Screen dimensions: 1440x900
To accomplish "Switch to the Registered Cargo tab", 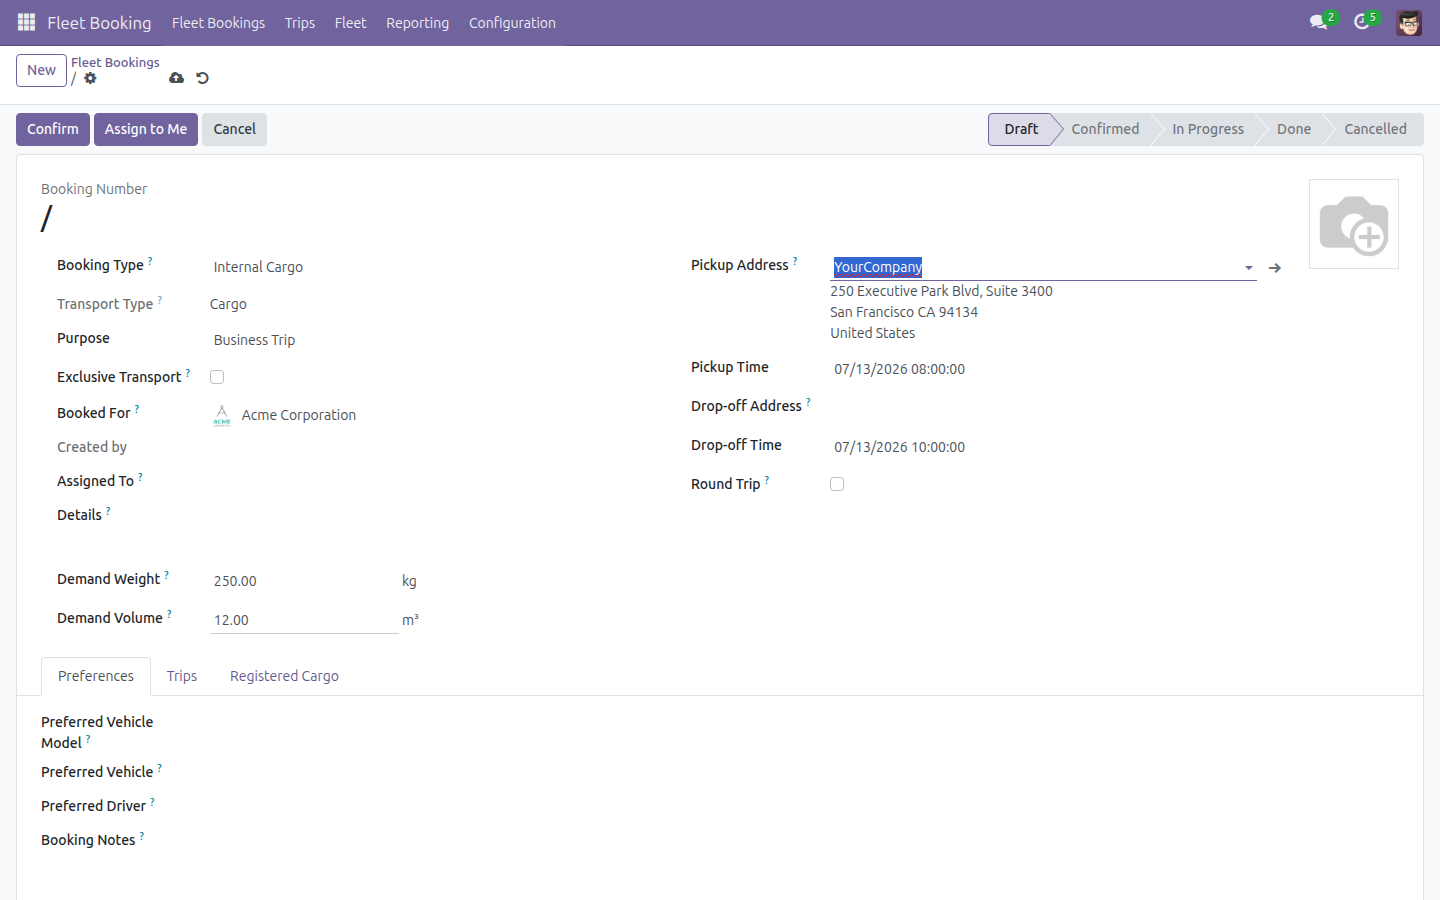I will click(284, 676).
